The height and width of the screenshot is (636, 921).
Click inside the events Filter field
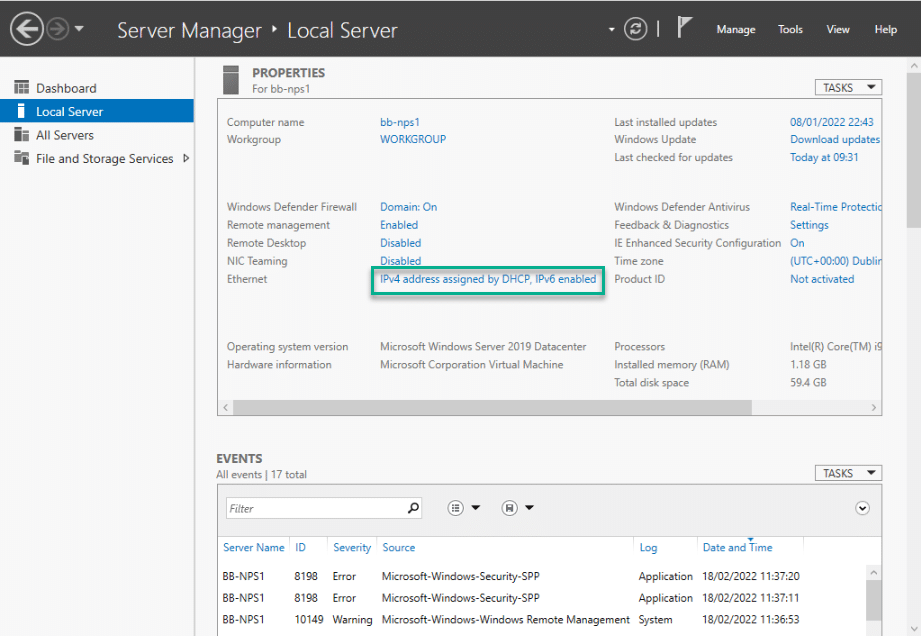tap(316, 508)
